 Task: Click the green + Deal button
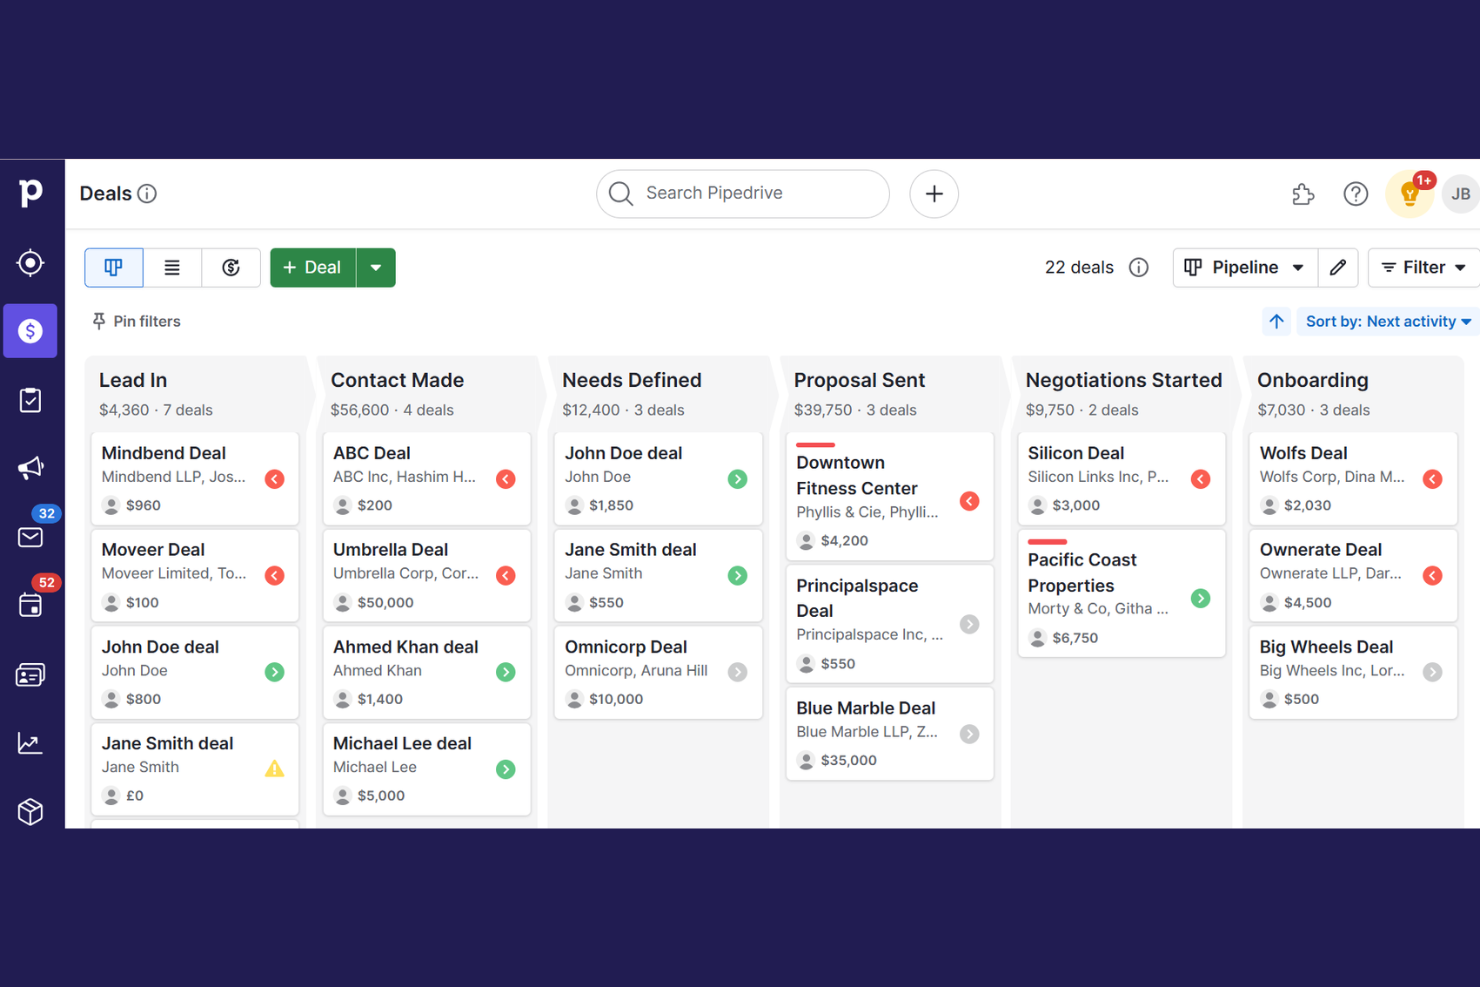coord(312,267)
